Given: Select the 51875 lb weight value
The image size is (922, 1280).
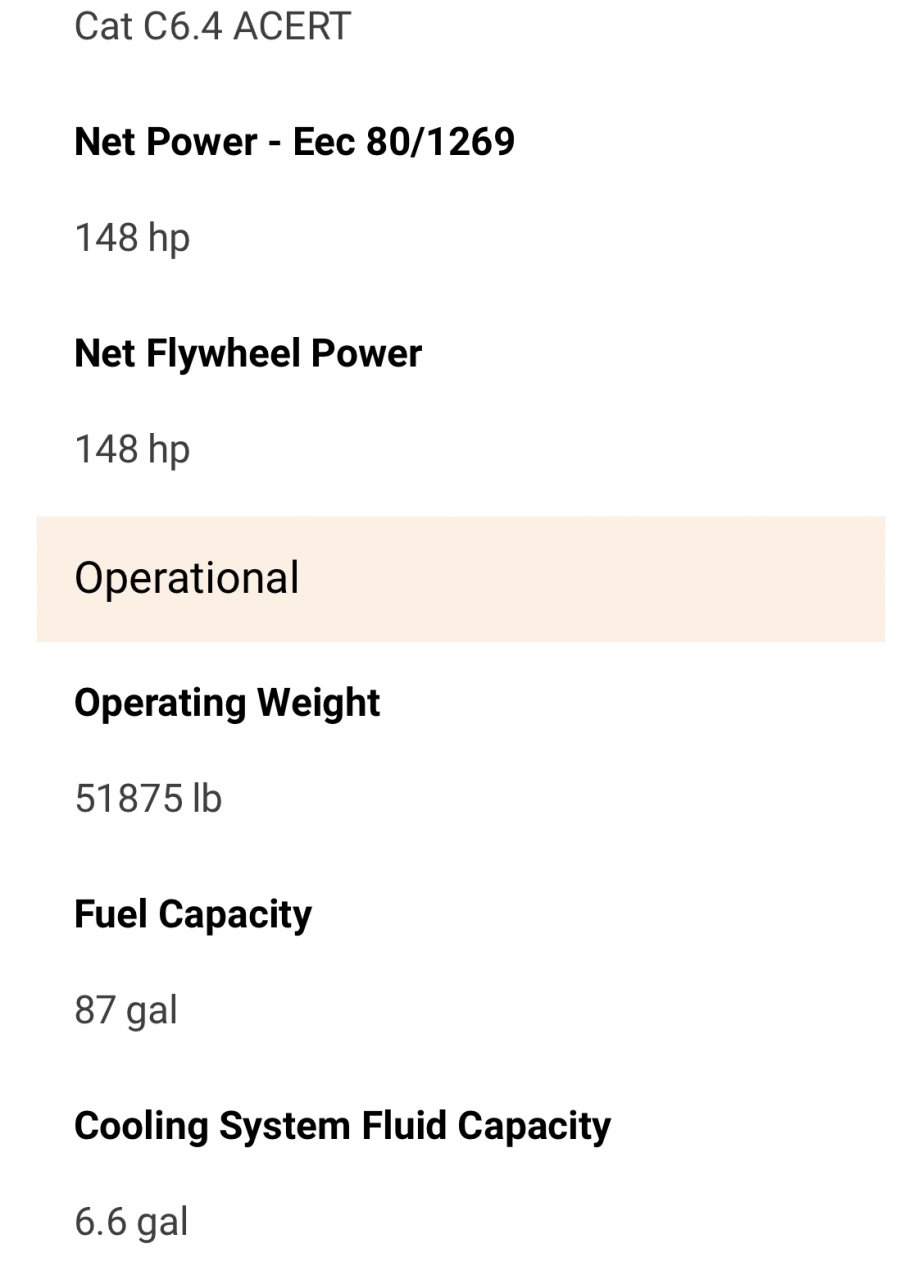Looking at the screenshot, I should click(148, 799).
